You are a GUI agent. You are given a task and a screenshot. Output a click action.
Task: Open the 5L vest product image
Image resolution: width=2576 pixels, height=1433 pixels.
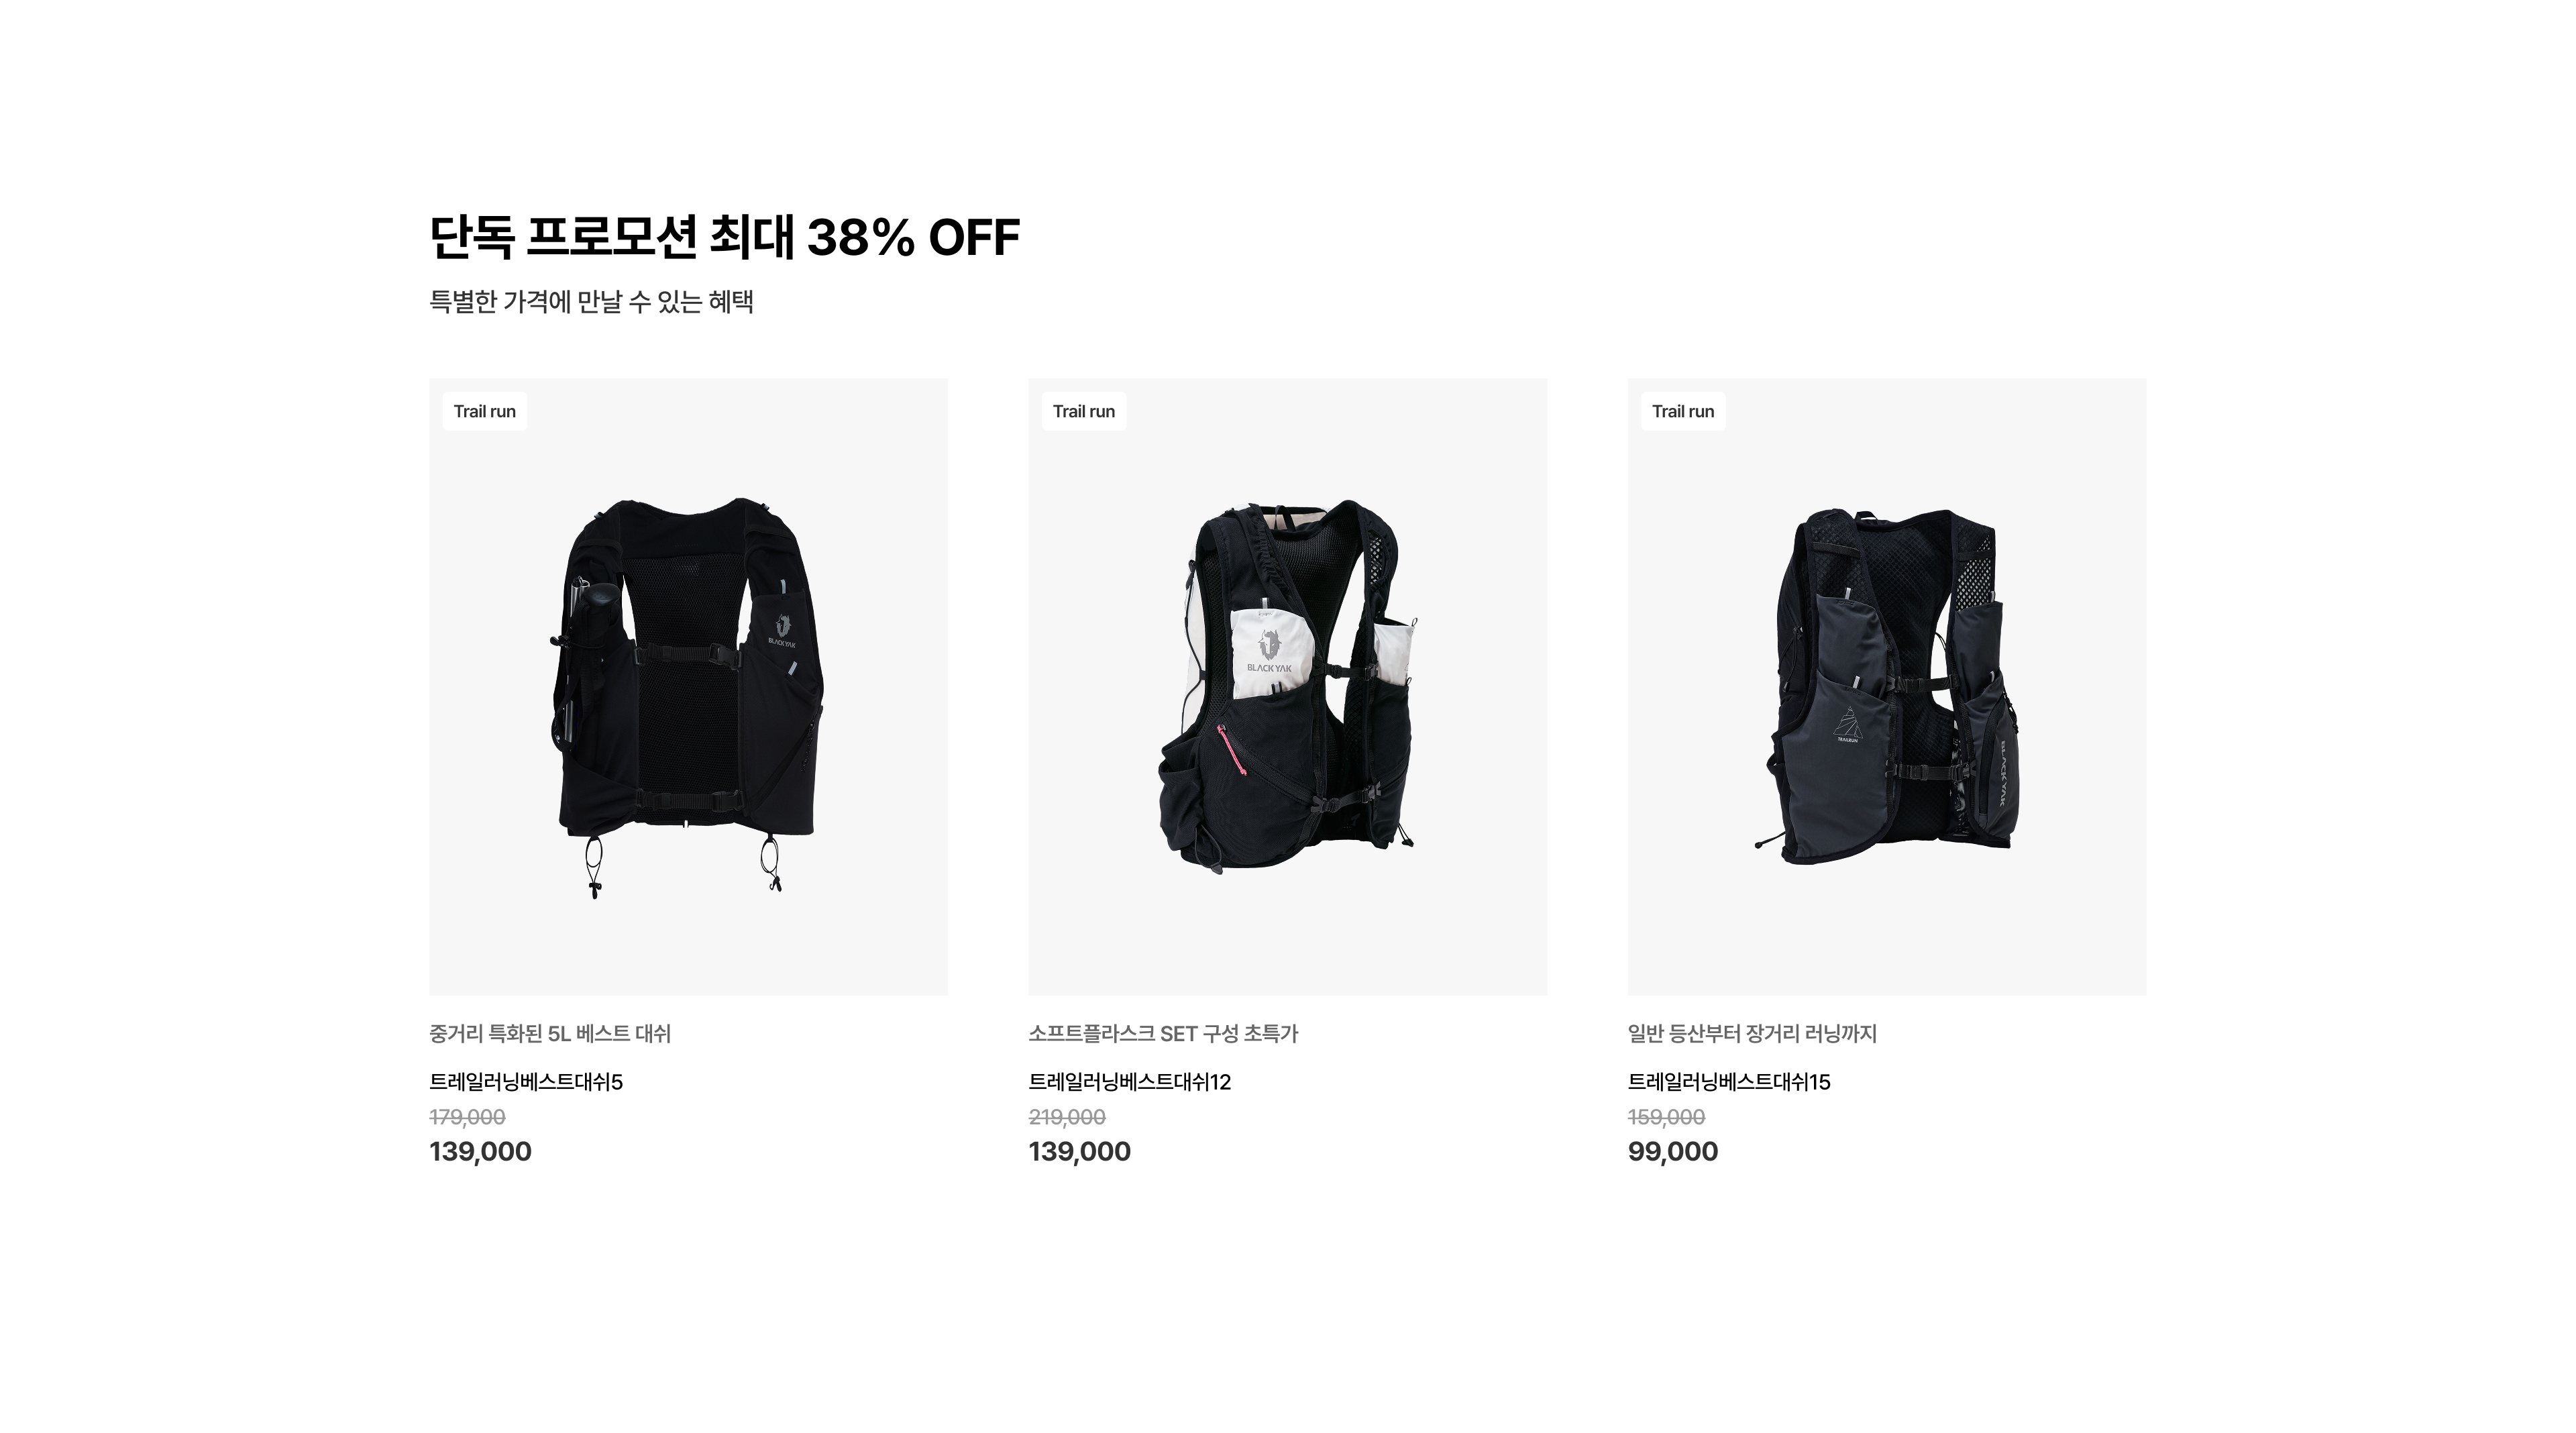688,686
